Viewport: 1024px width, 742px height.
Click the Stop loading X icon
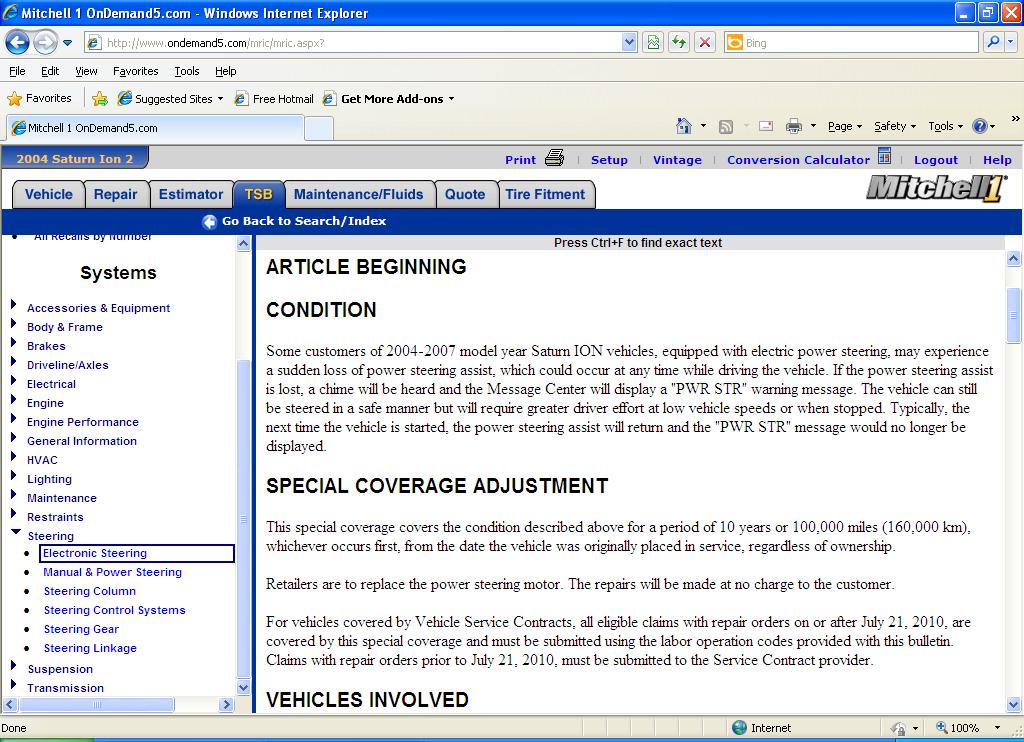(x=705, y=43)
